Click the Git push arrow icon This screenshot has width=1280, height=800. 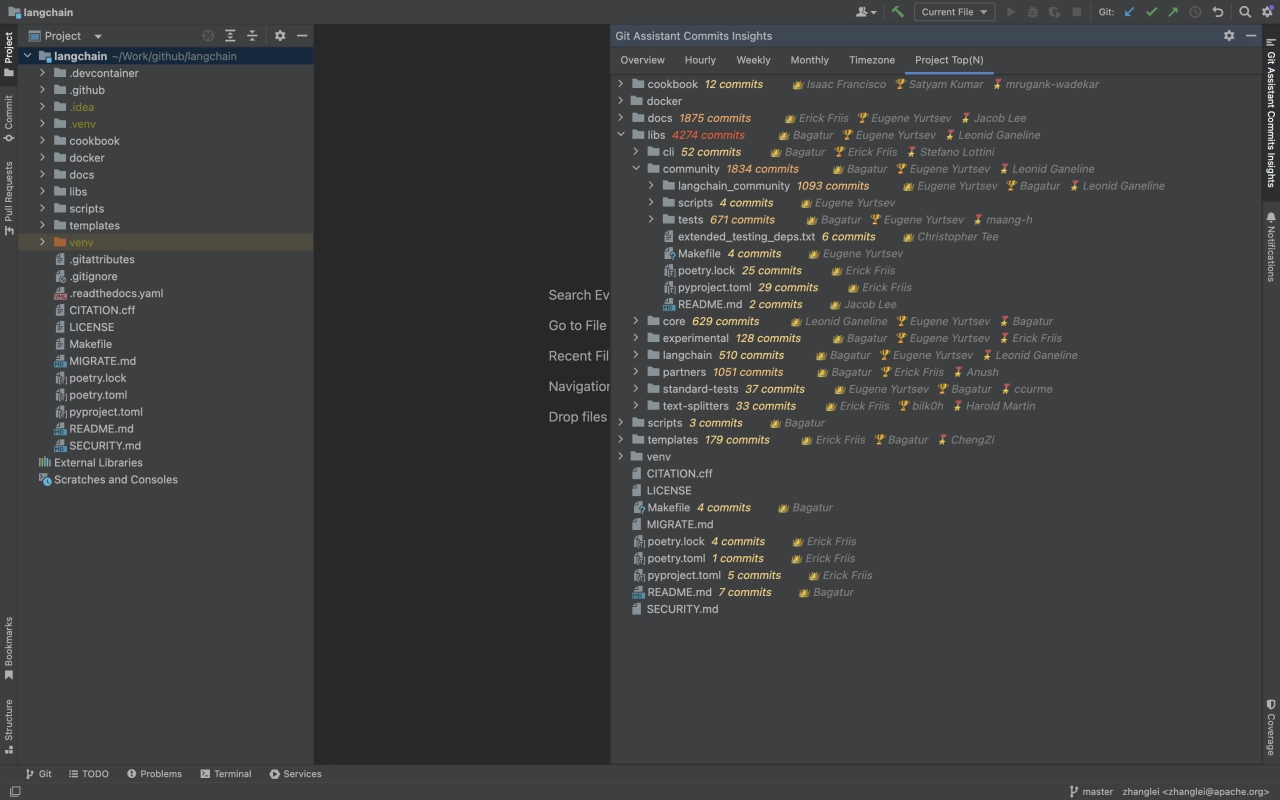(x=1172, y=12)
